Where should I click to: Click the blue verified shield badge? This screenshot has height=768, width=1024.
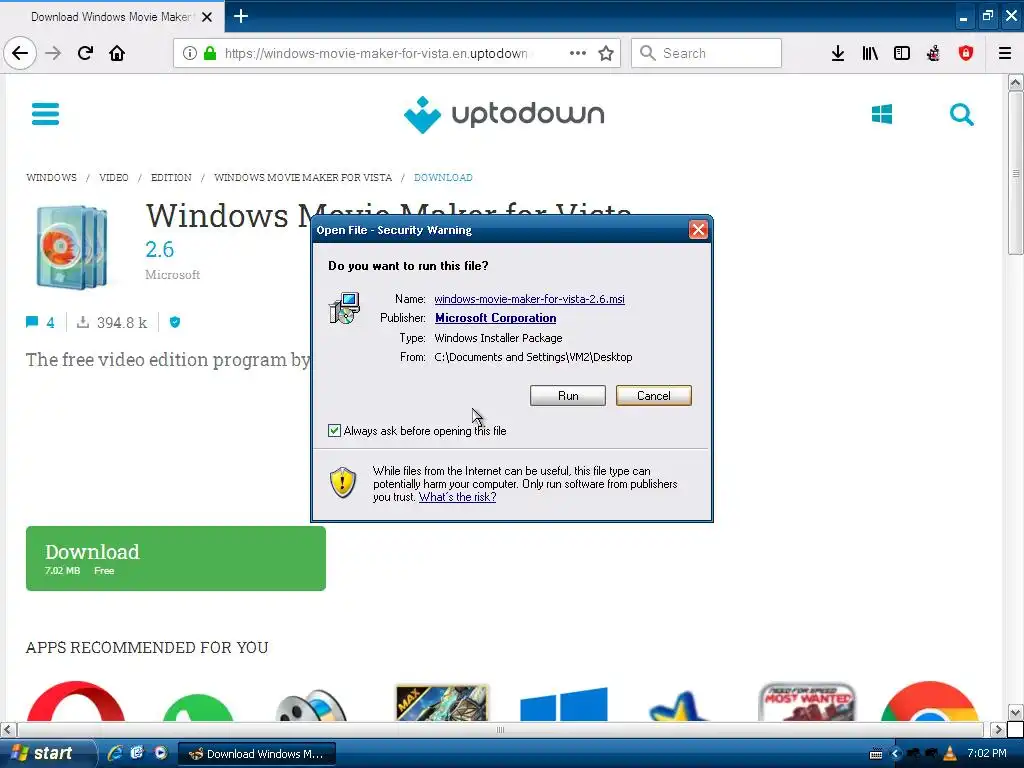(x=174, y=322)
